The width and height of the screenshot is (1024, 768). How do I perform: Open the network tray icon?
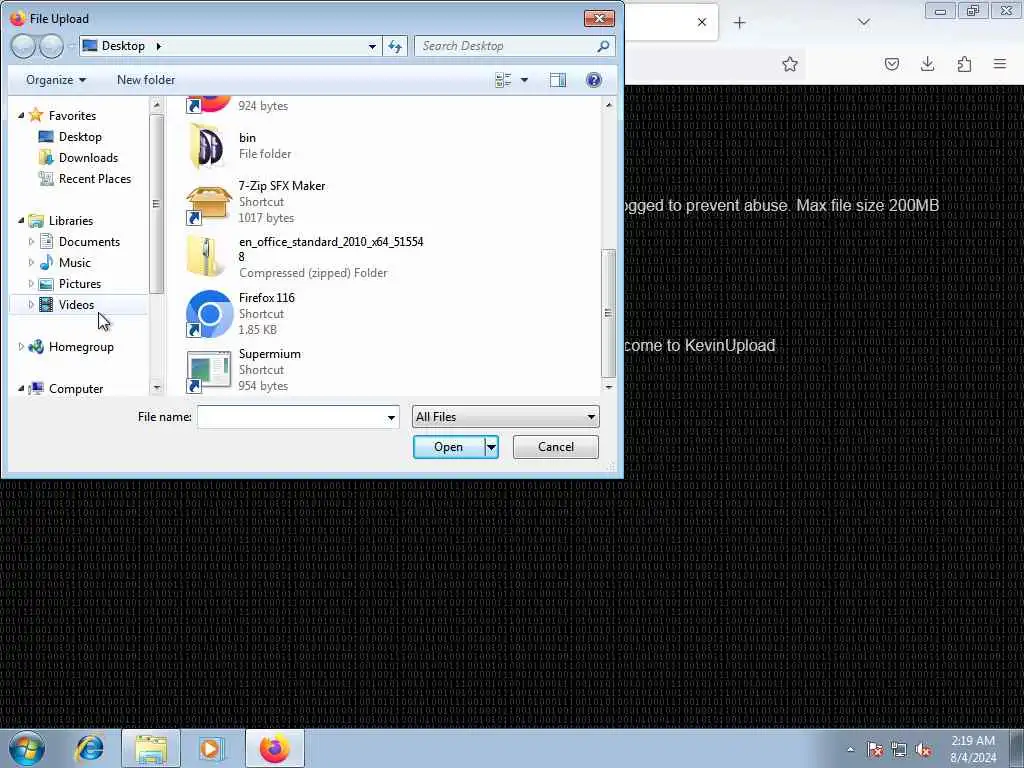[x=899, y=750]
